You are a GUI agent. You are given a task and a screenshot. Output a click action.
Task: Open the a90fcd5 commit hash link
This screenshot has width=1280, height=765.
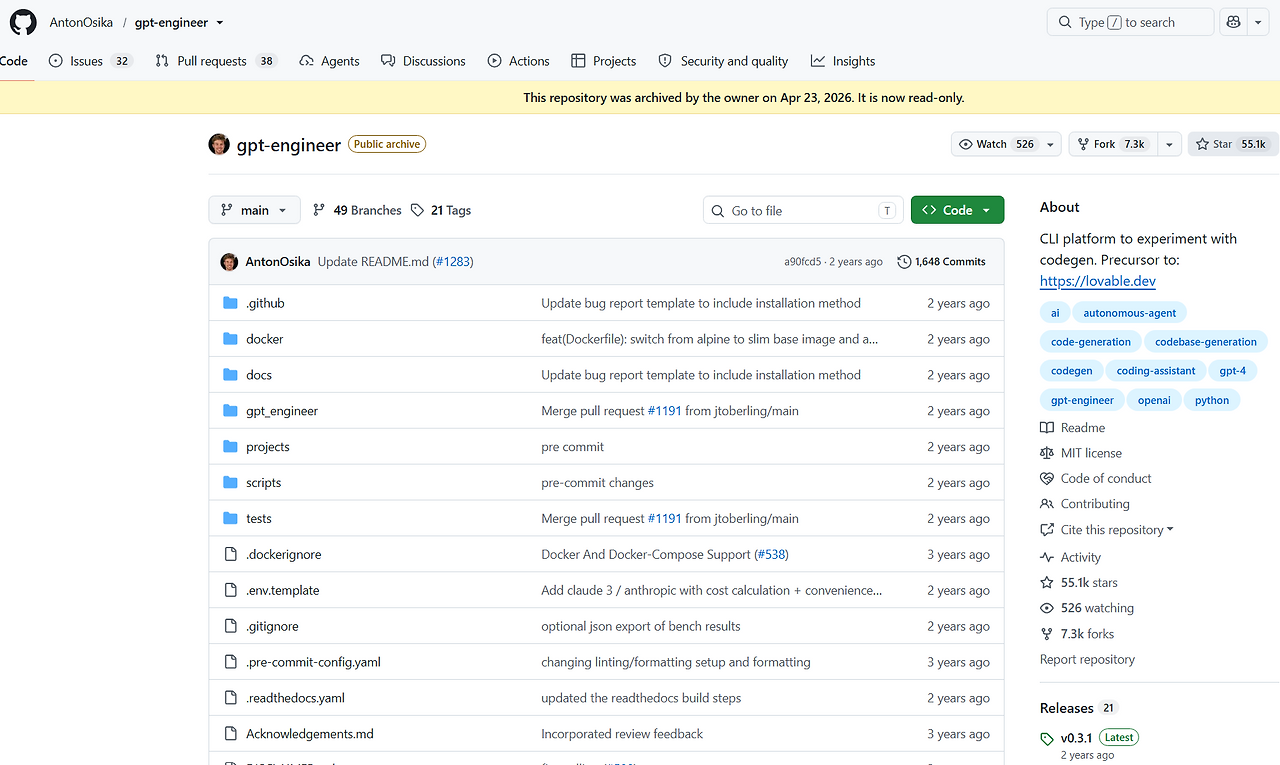[802, 262]
